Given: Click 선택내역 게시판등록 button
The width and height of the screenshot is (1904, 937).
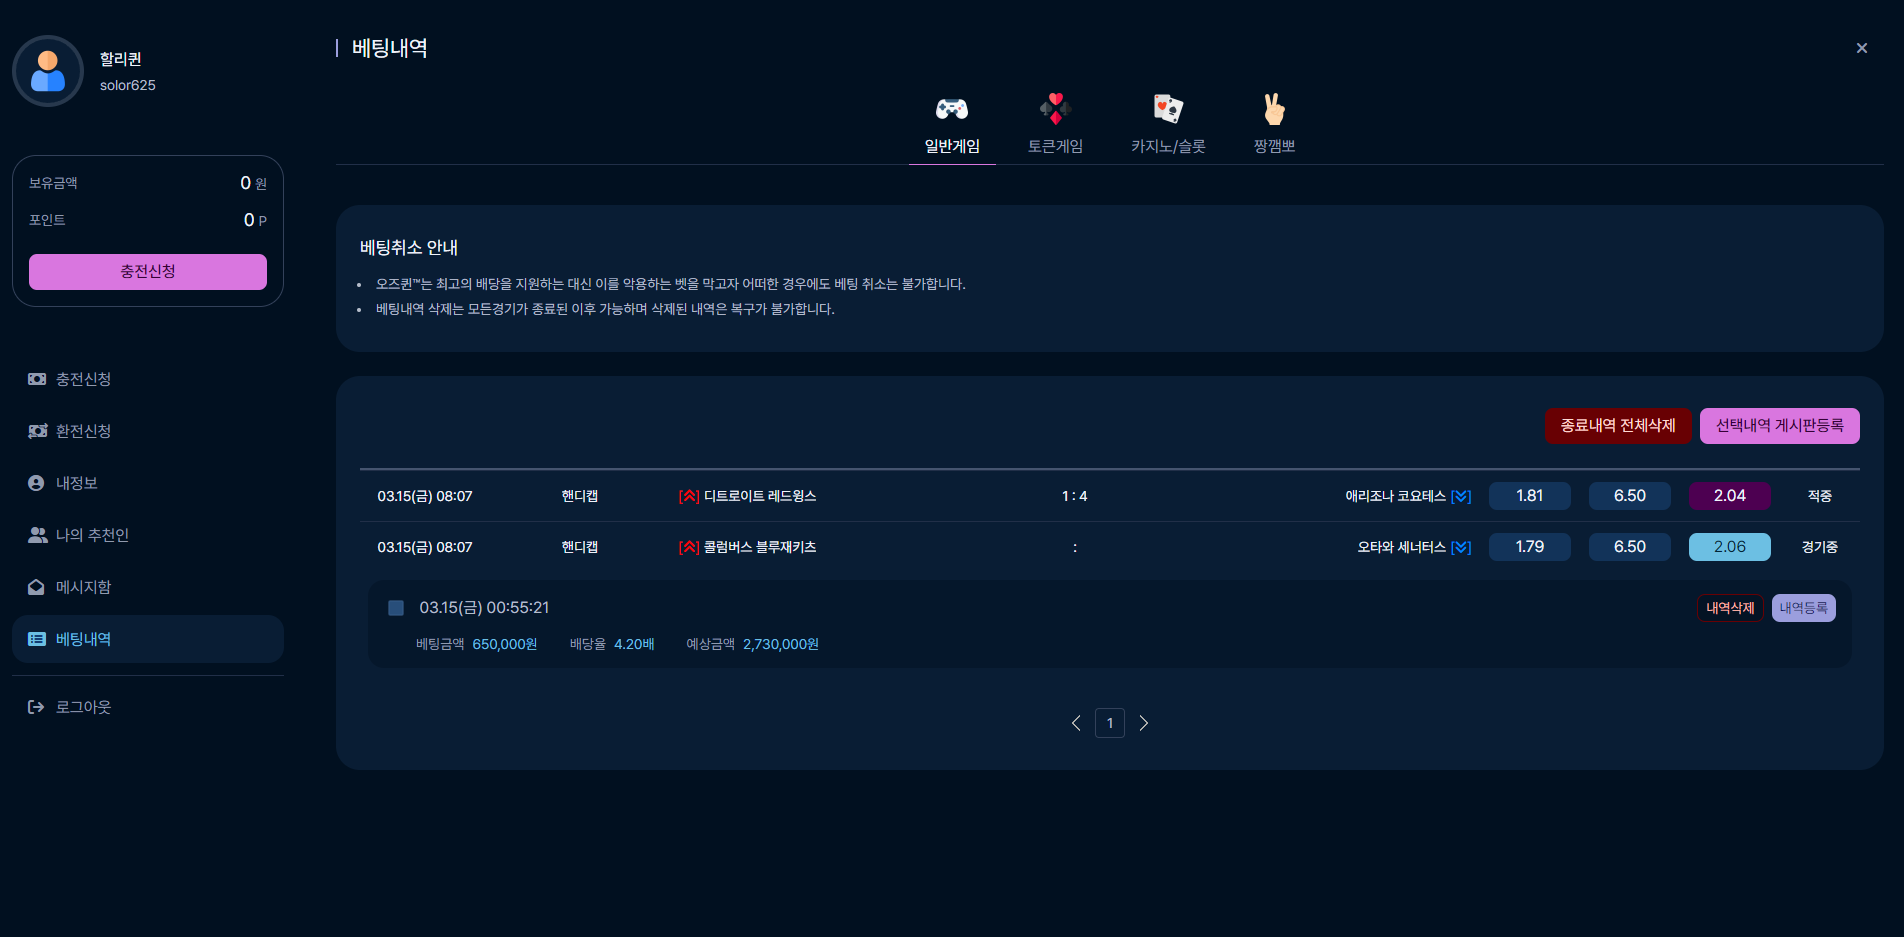Looking at the screenshot, I should (x=1780, y=426).
